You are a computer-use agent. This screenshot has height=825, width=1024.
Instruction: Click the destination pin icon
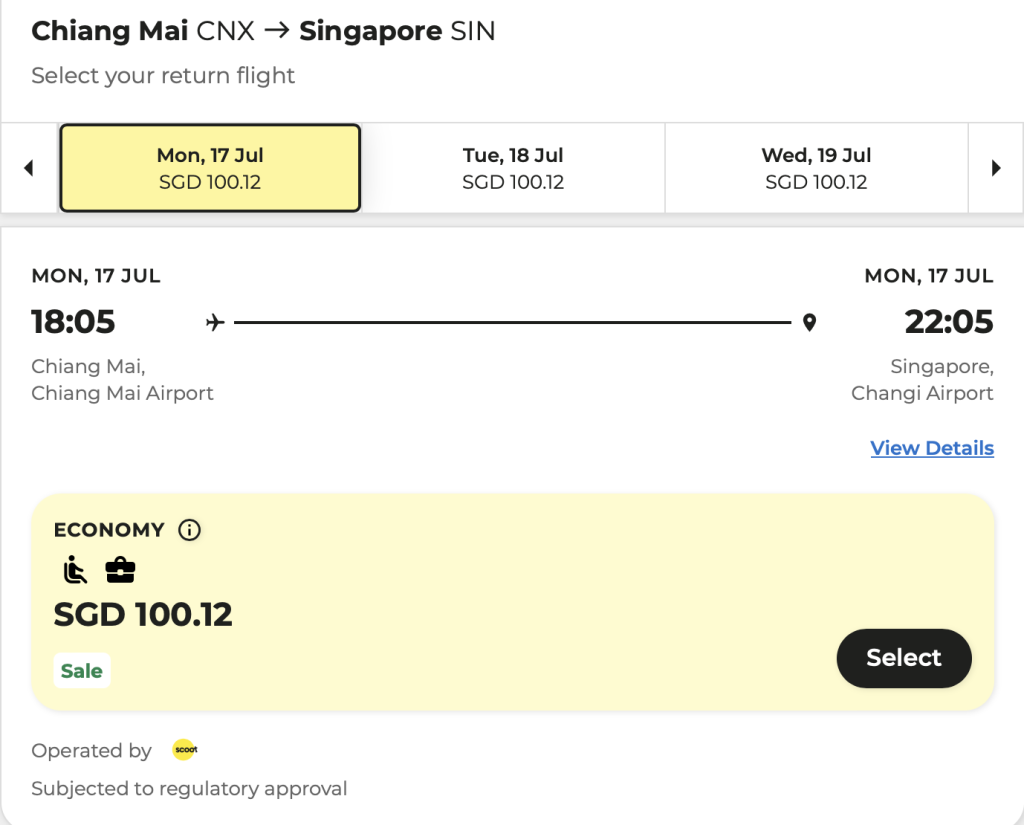[x=809, y=322]
